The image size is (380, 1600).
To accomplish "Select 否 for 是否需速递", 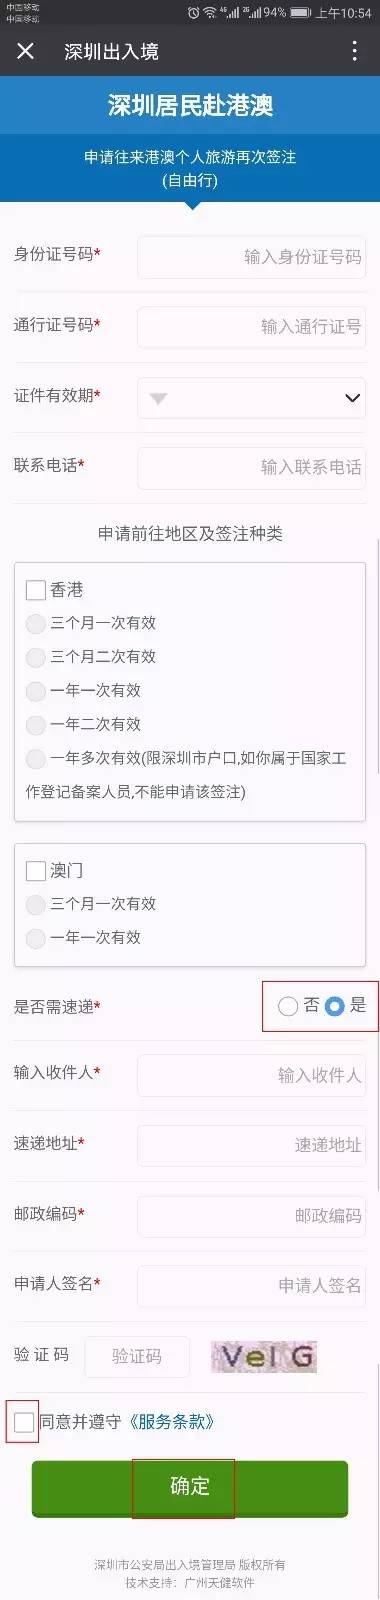I will (x=288, y=1006).
